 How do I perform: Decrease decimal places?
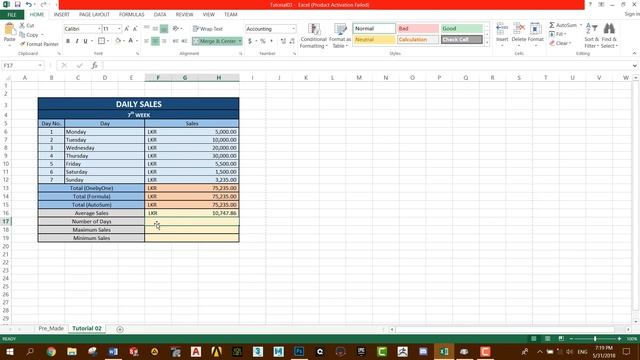[x=292, y=41]
